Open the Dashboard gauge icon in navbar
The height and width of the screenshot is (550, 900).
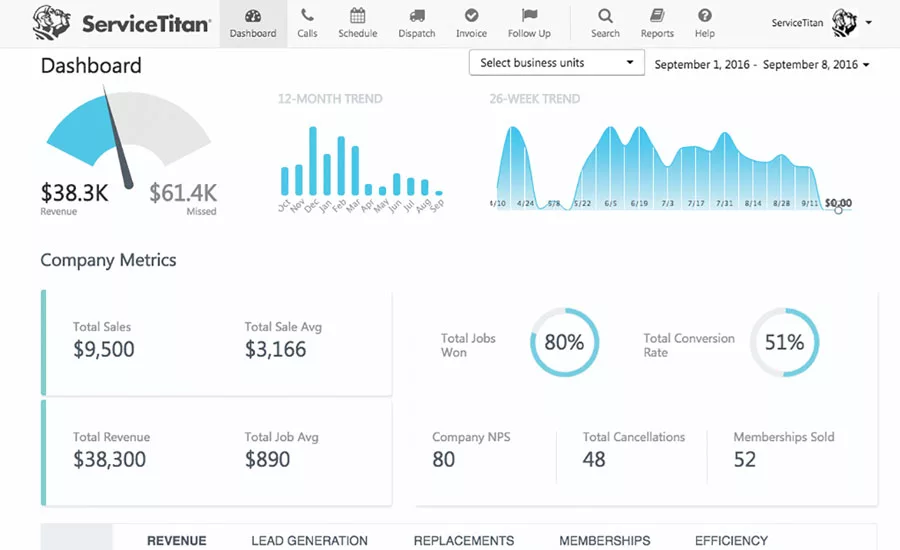(253, 16)
